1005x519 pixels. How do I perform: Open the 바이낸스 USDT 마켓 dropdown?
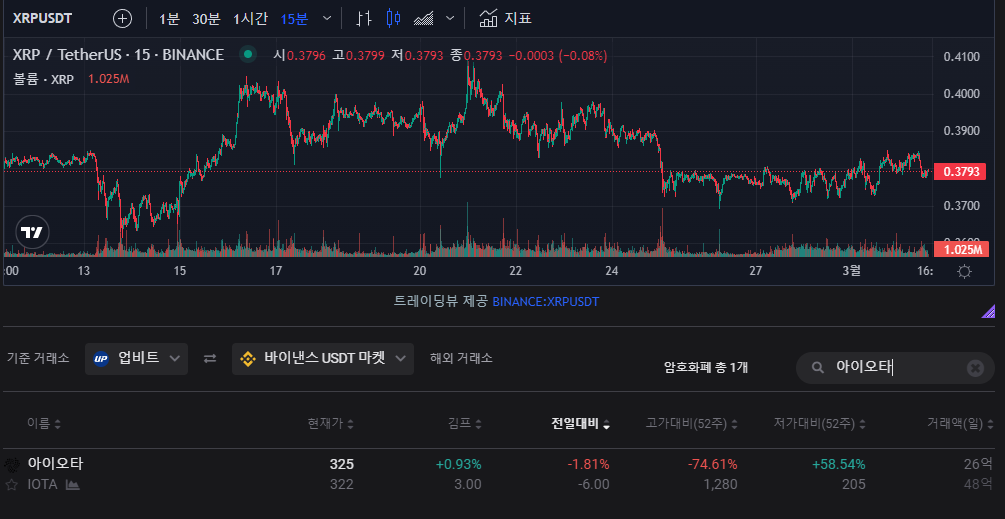323,359
